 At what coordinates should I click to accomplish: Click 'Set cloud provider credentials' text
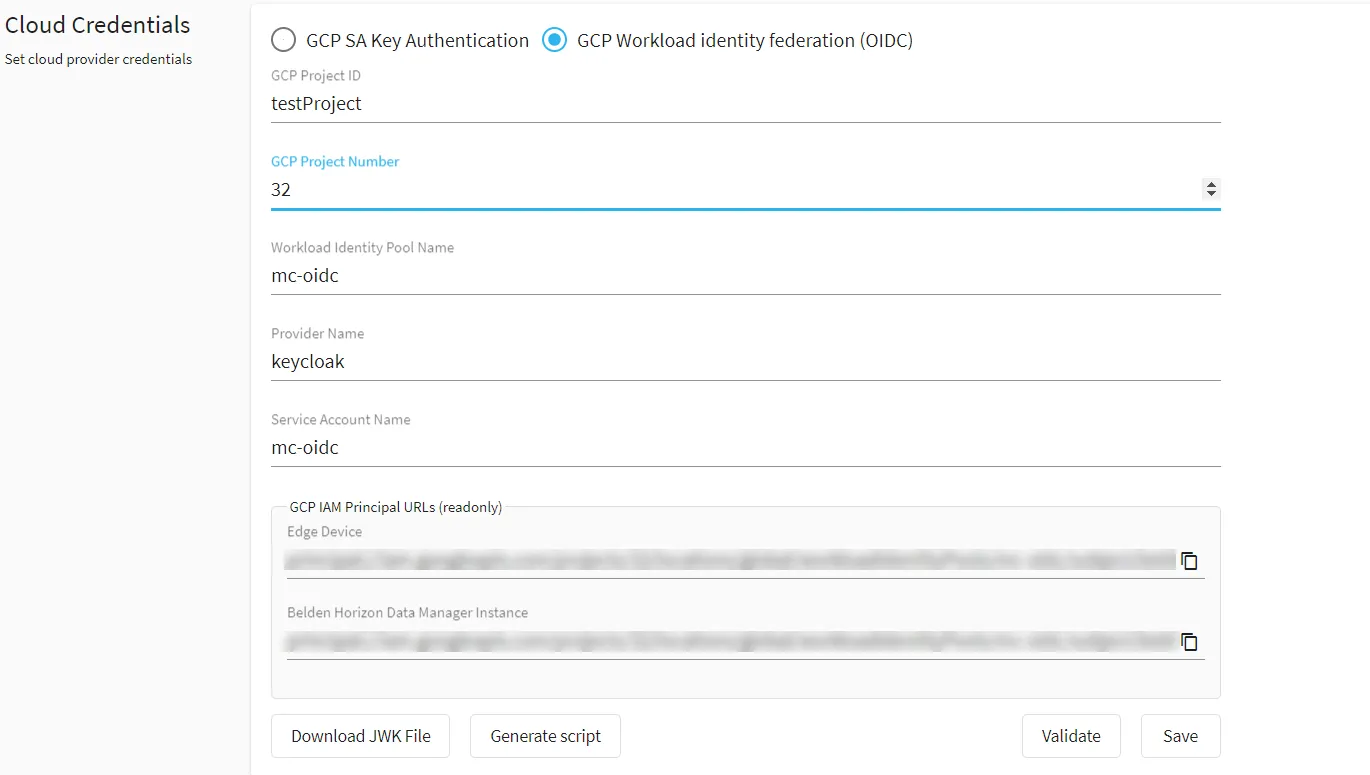[98, 59]
